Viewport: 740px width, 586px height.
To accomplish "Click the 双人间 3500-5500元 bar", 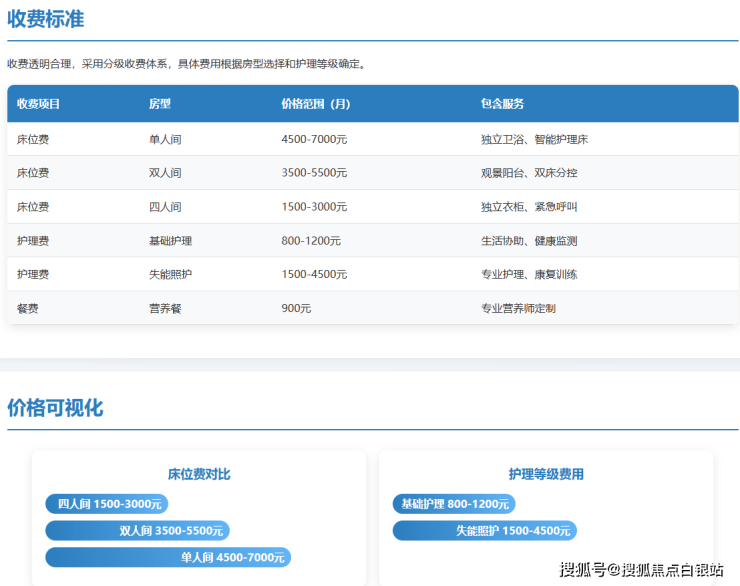I will point(137,530).
